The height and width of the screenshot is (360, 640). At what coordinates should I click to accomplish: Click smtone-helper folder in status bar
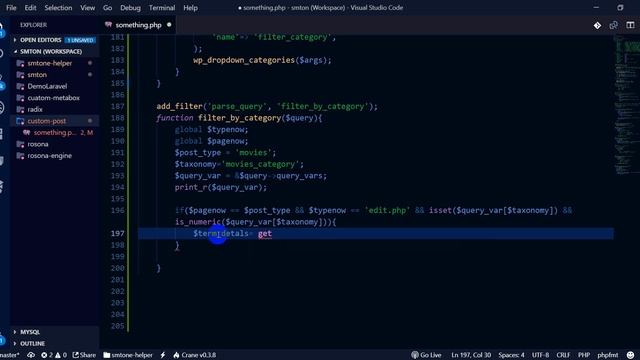(x=128, y=355)
